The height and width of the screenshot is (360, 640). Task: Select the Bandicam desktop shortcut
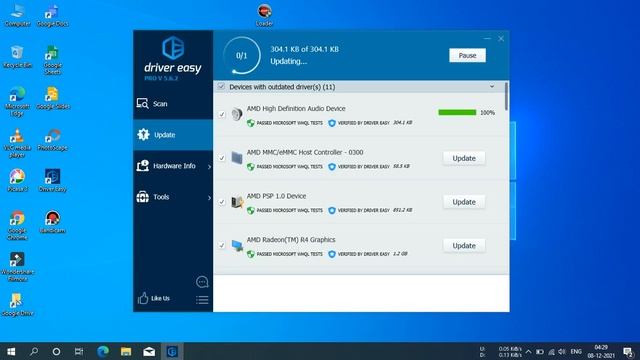[x=52, y=222]
